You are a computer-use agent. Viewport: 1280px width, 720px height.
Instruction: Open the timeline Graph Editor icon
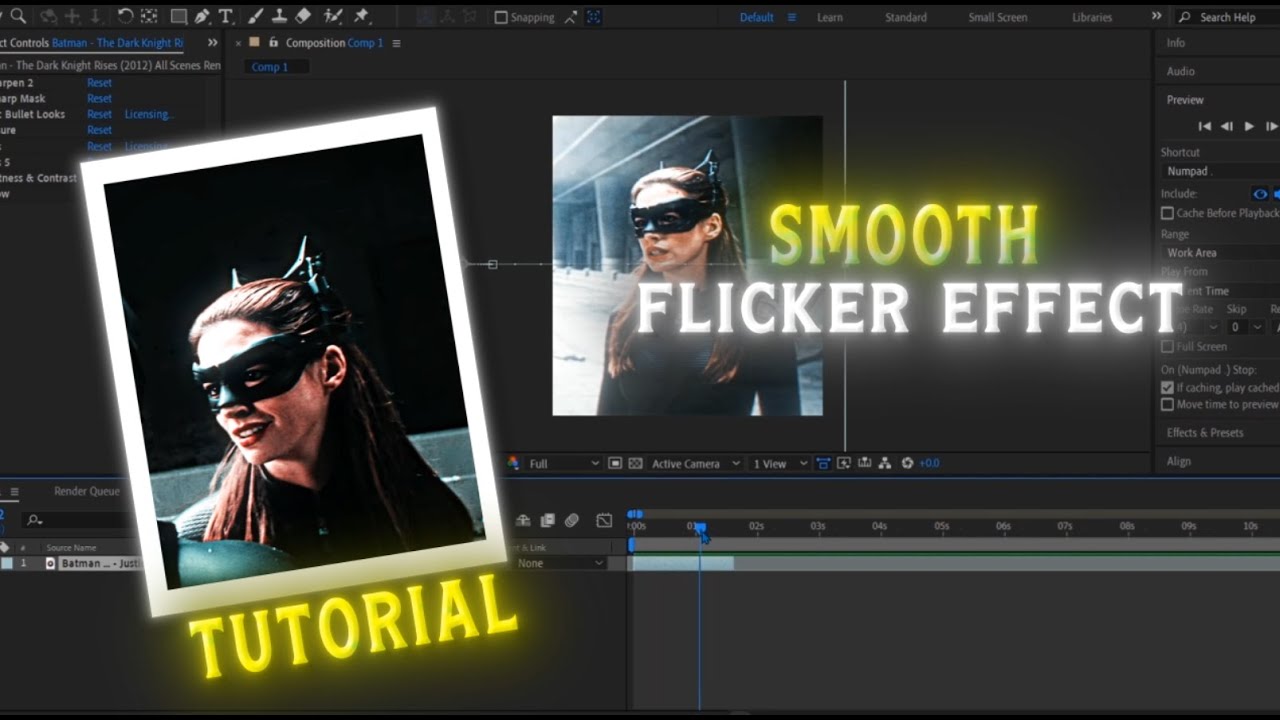[604, 520]
